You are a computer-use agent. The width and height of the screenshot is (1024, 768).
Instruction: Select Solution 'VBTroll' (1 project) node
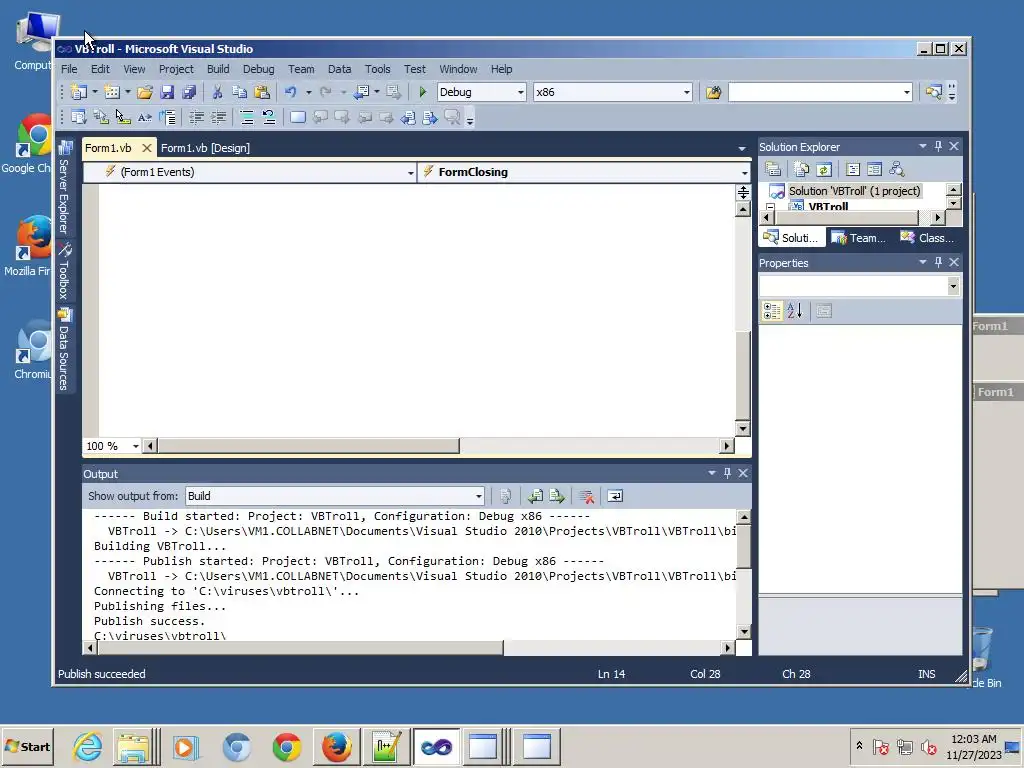click(854, 191)
